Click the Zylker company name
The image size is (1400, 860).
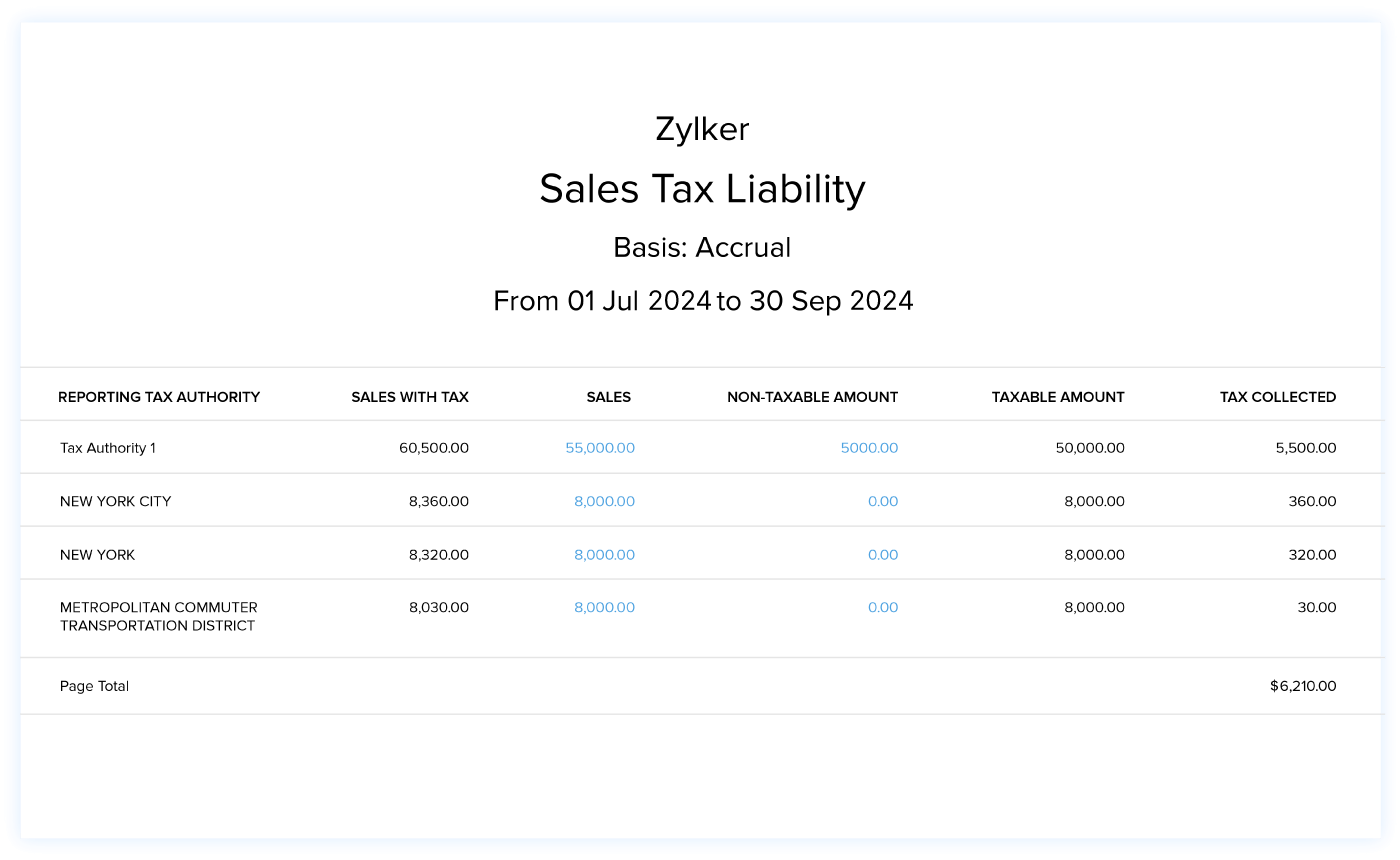[x=702, y=129]
